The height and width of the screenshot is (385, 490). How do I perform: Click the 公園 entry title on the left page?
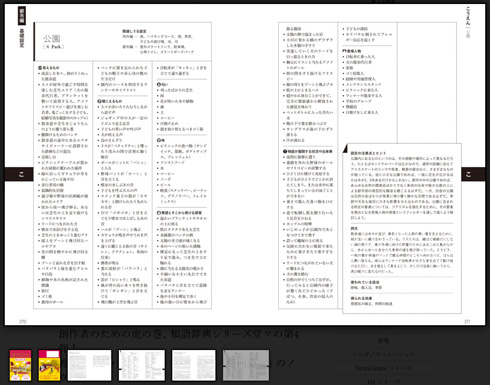[x=52, y=38]
